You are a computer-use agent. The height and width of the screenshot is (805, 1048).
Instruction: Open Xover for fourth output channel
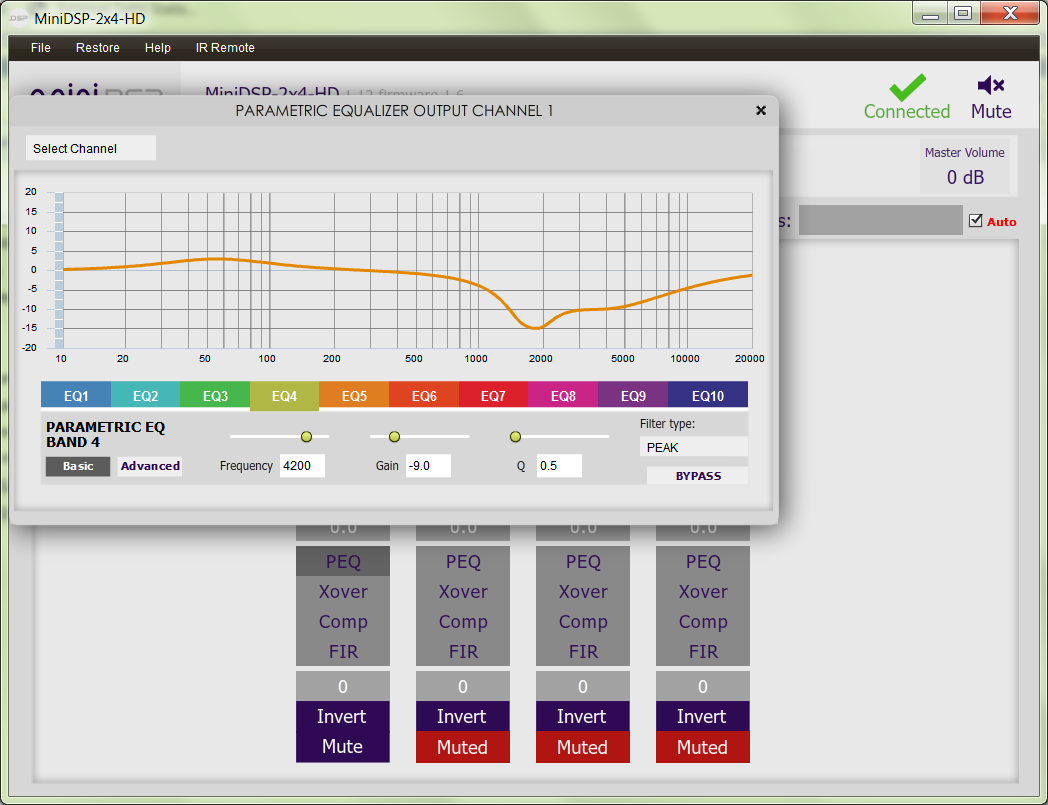click(x=703, y=592)
